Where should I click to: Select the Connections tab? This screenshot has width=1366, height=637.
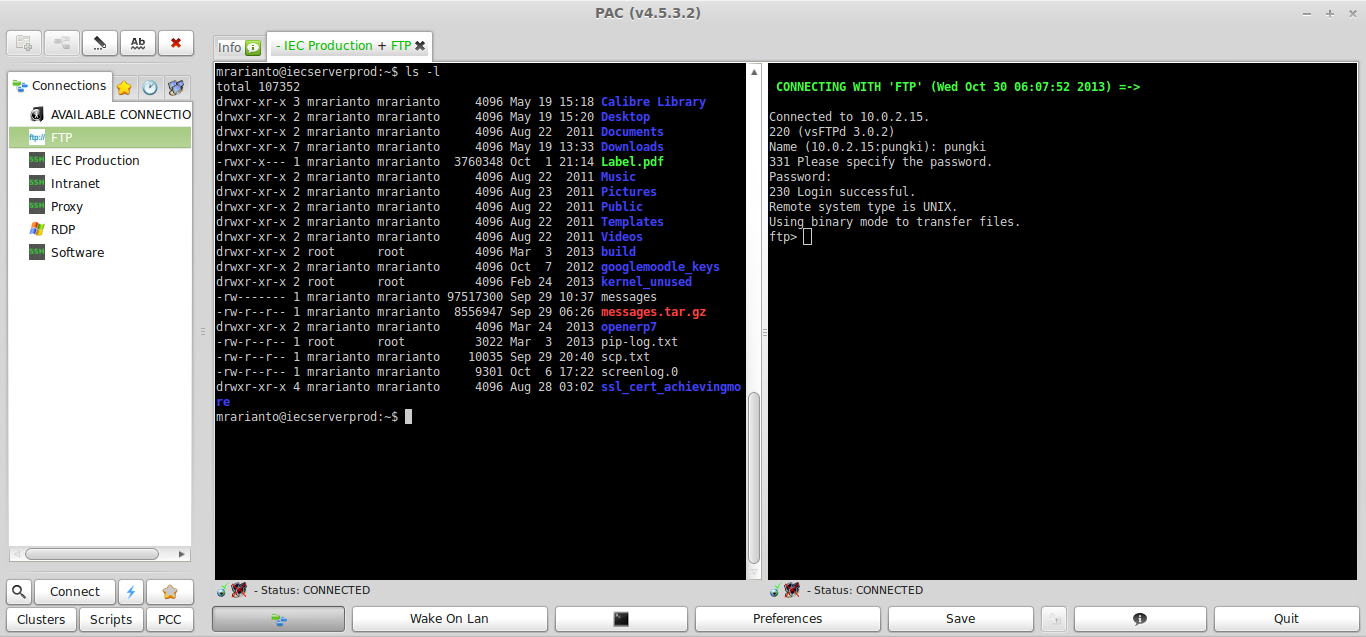point(59,86)
